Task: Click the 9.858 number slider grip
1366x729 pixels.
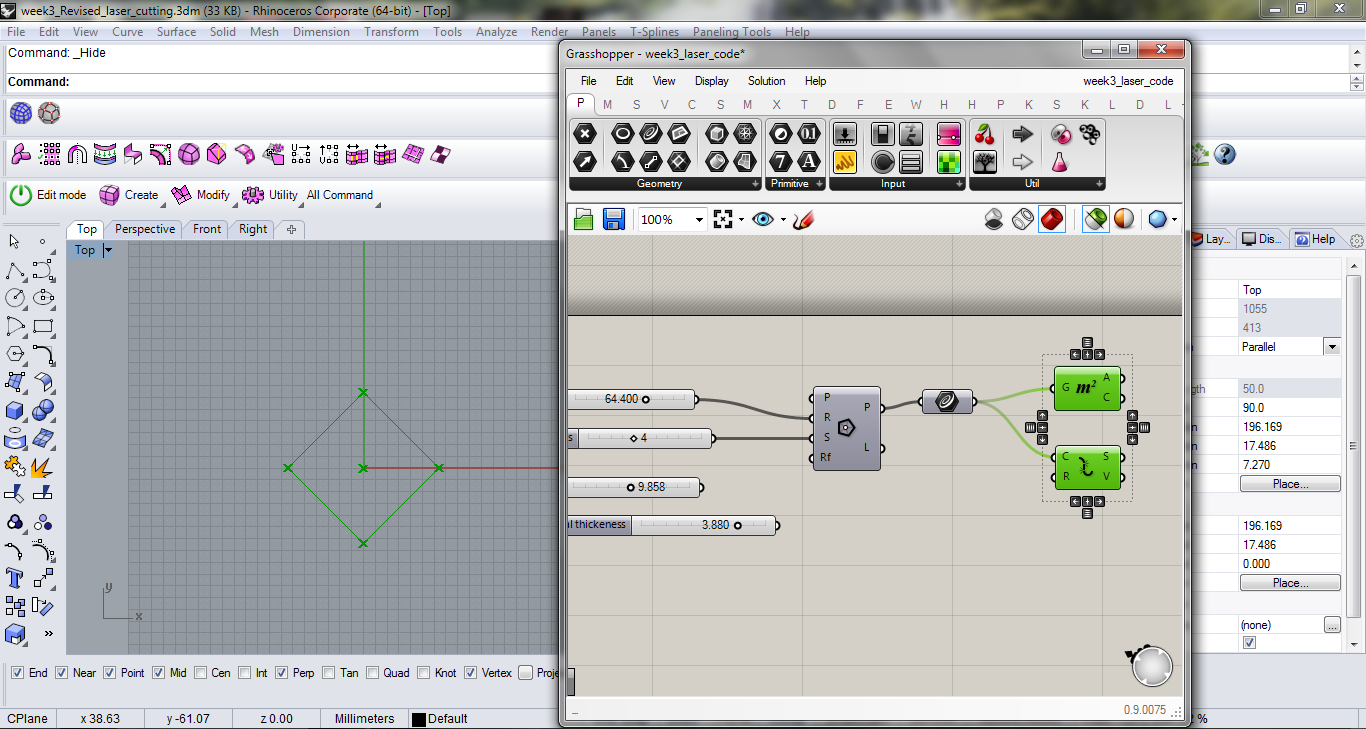Action: pyautogui.click(x=630, y=487)
